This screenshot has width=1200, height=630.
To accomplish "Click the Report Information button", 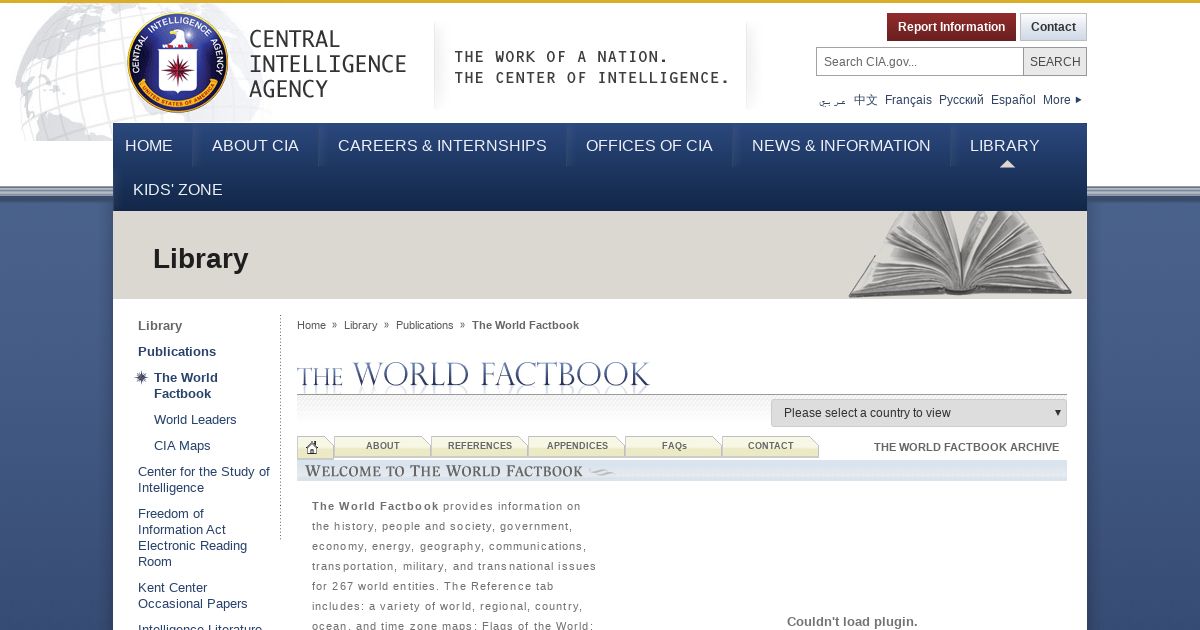I will click(x=951, y=27).
